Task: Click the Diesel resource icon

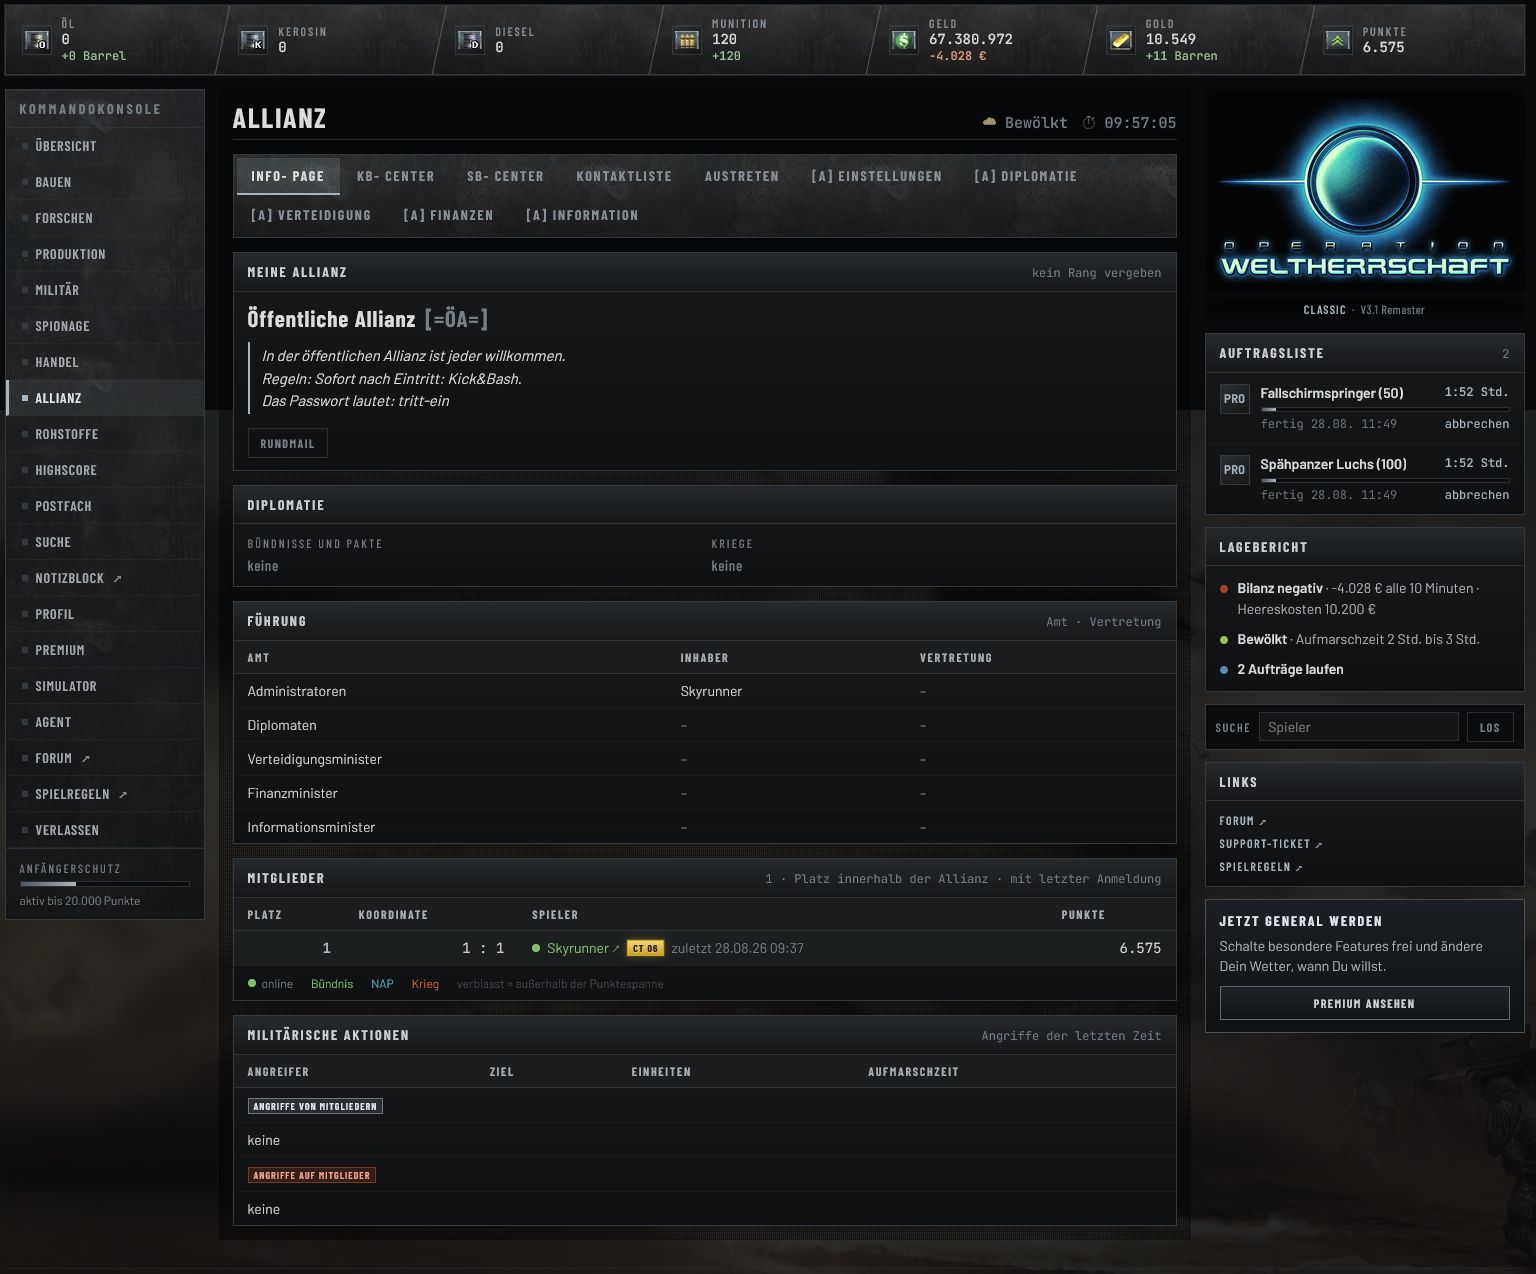Action: (470, 40)
